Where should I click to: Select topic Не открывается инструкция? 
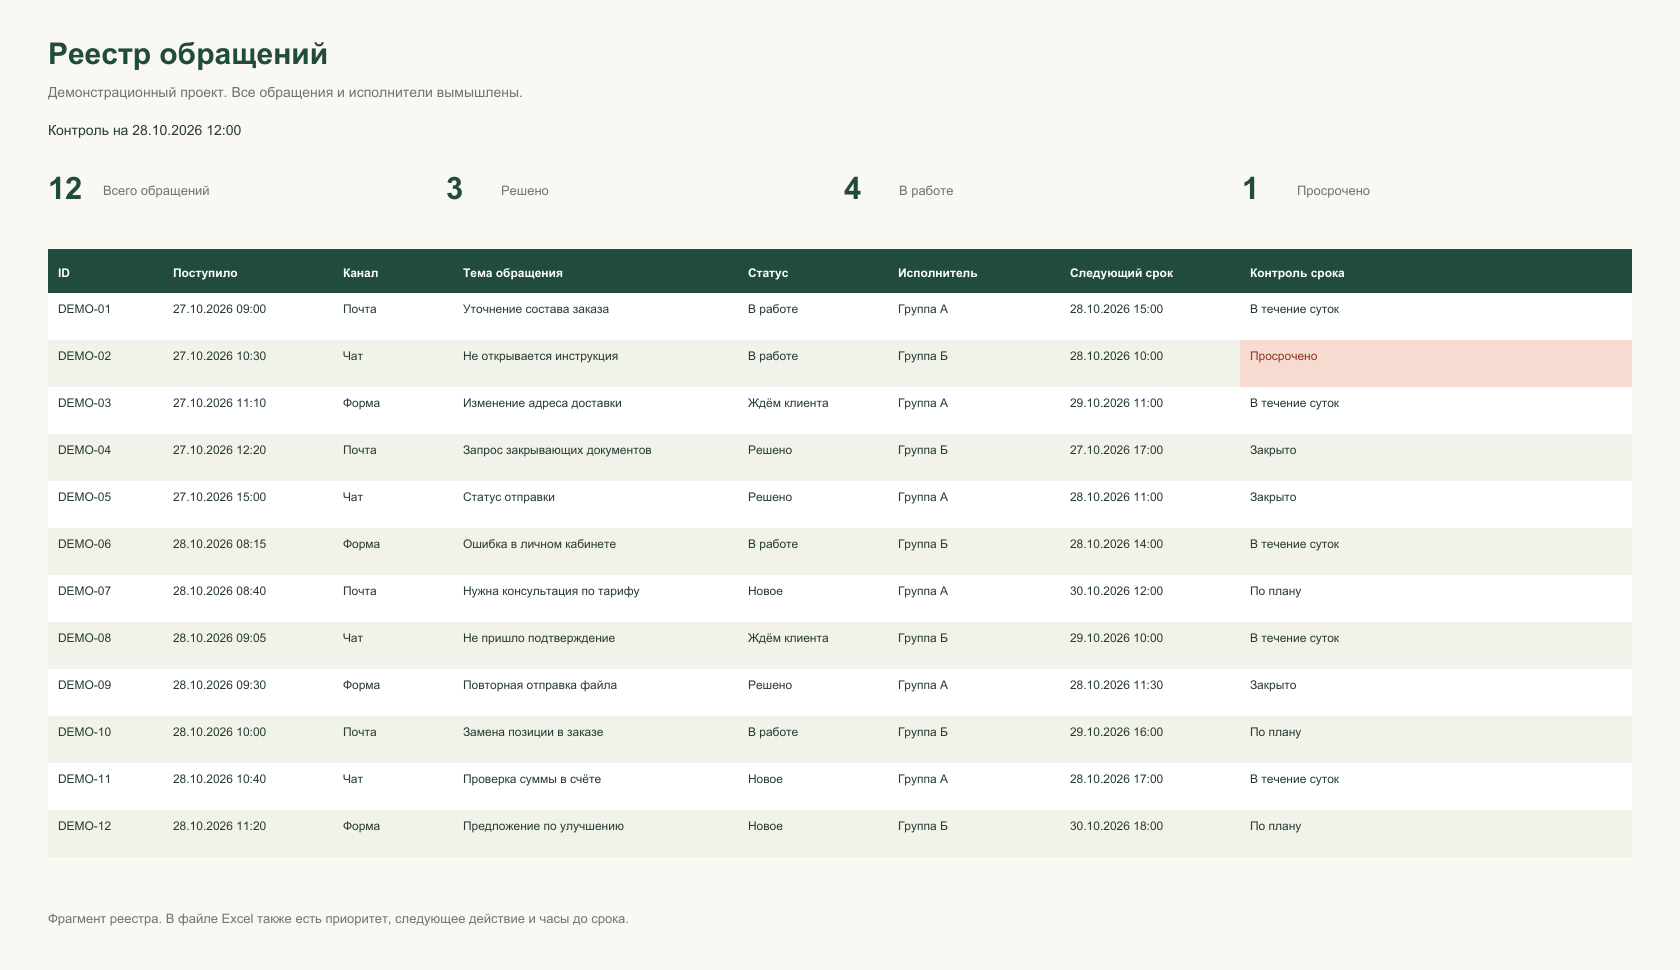[540, 356]
